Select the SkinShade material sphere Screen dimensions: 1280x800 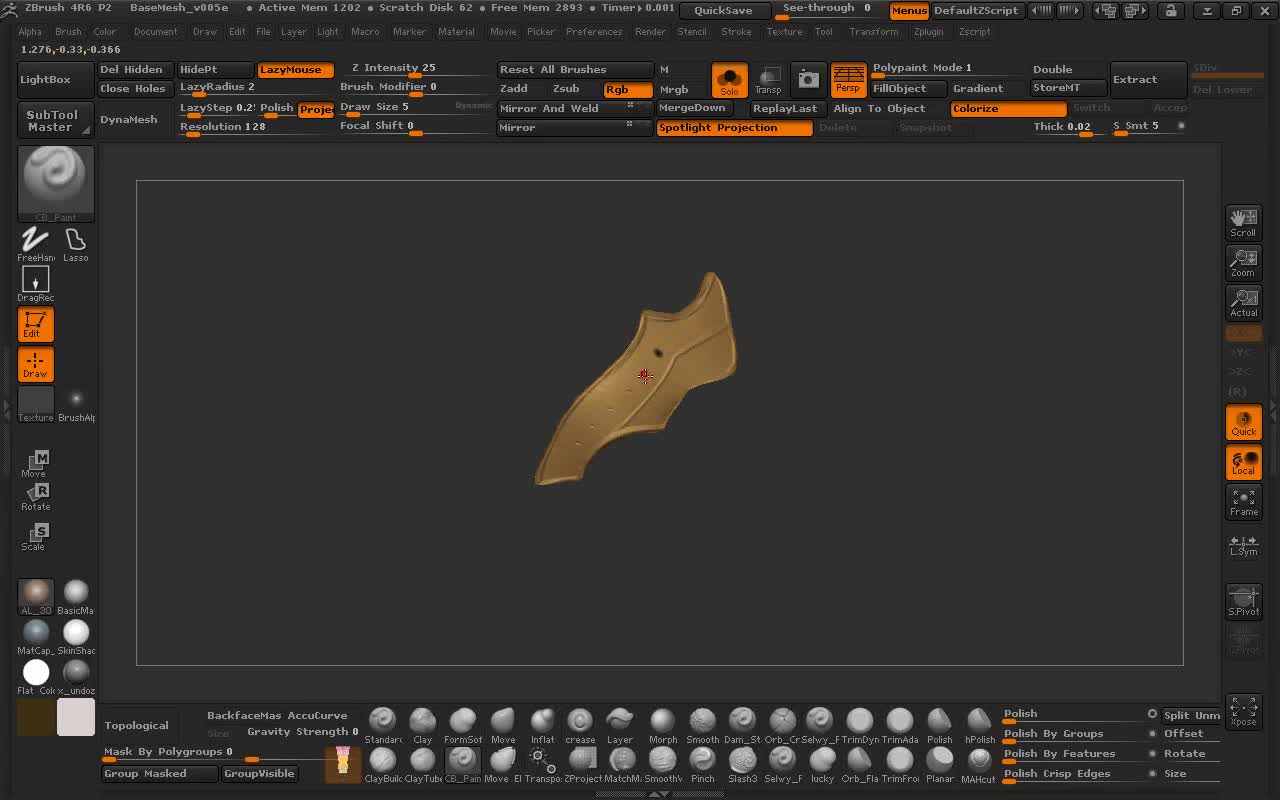click(76, 637)
